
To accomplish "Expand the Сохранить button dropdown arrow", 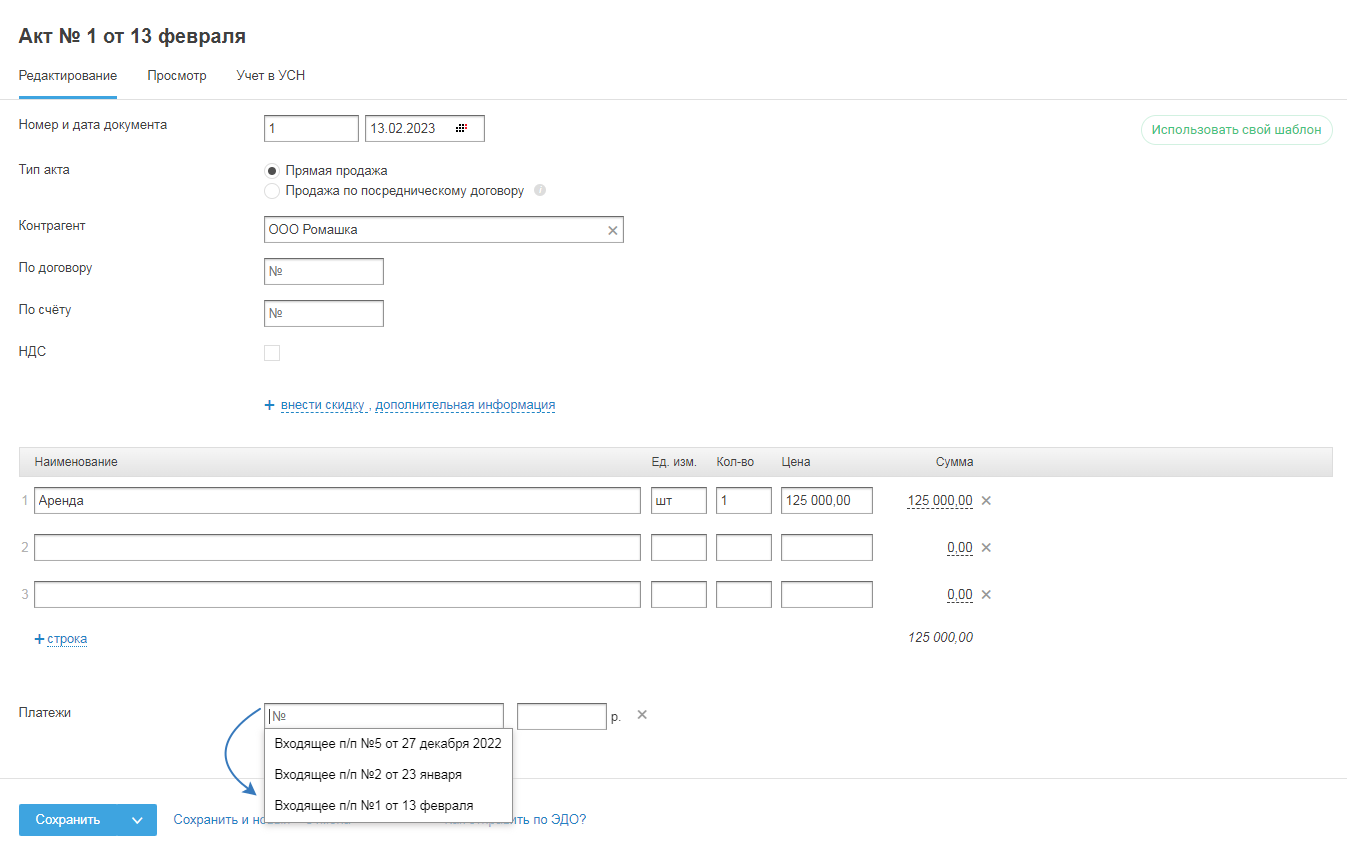I will [x=137, y=820].
